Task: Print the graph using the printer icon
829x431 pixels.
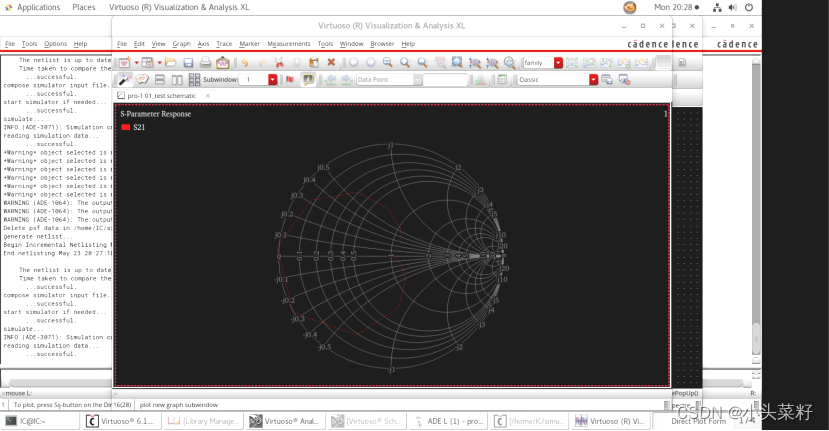Action: pos(205,62)
